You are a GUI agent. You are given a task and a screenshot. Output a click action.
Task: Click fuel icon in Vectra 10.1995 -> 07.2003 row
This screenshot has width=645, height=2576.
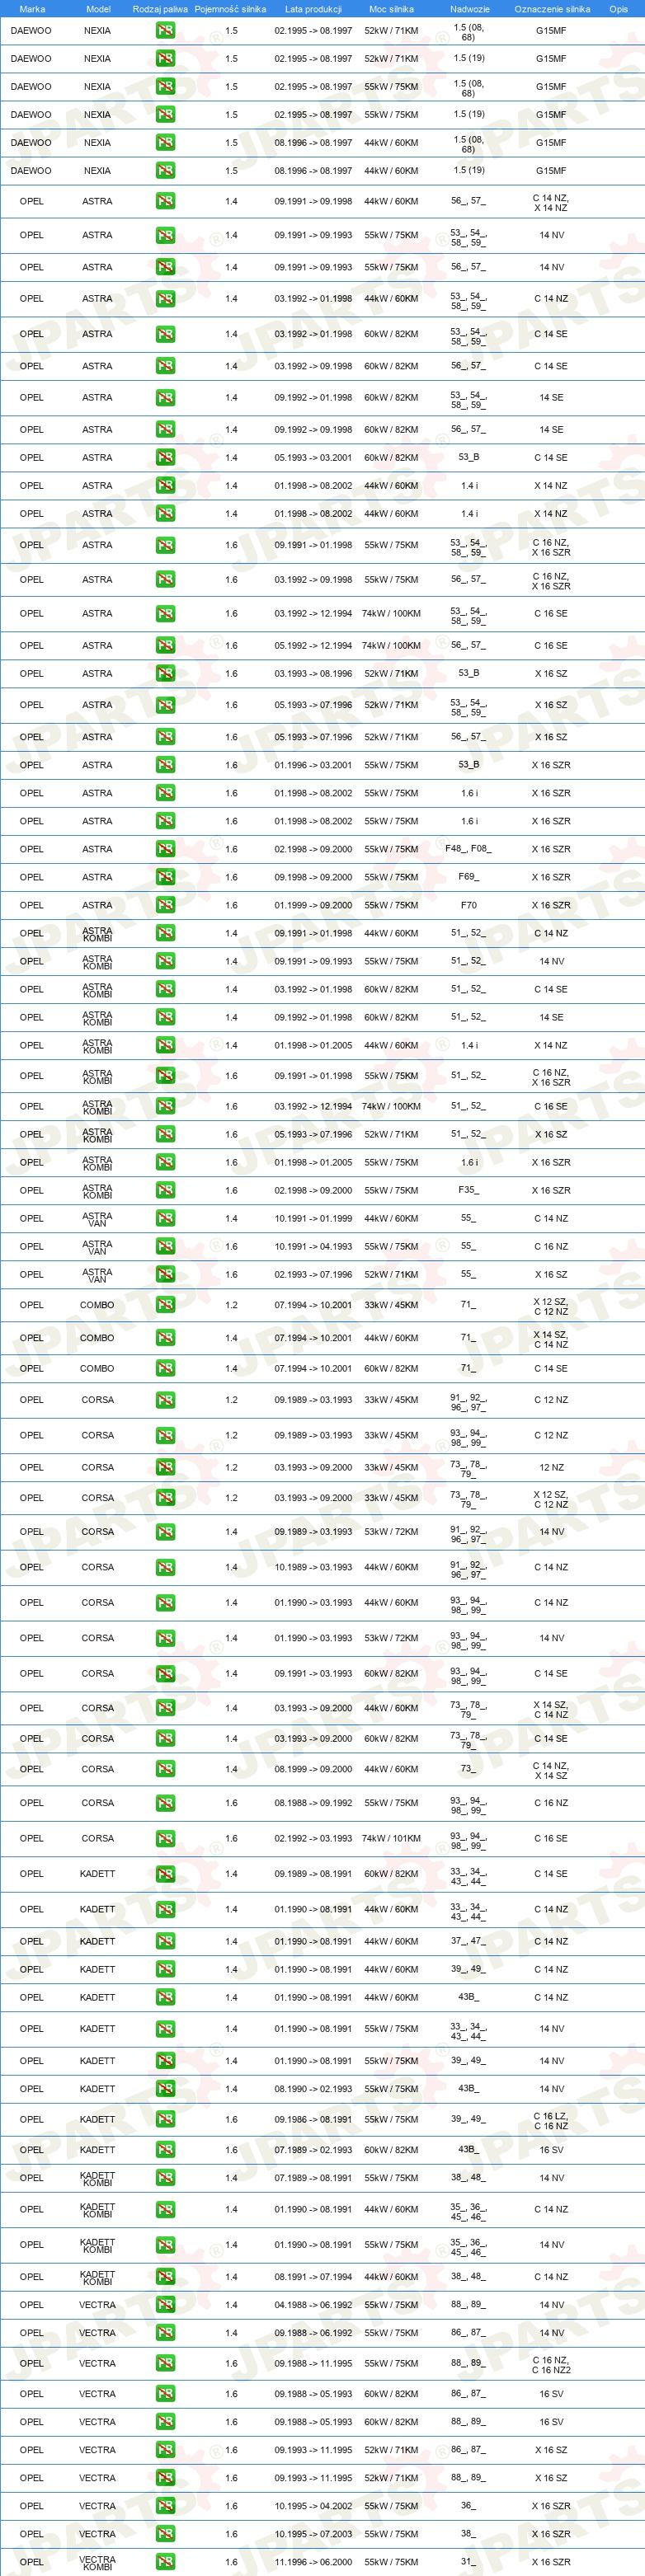pos(165,2534)
